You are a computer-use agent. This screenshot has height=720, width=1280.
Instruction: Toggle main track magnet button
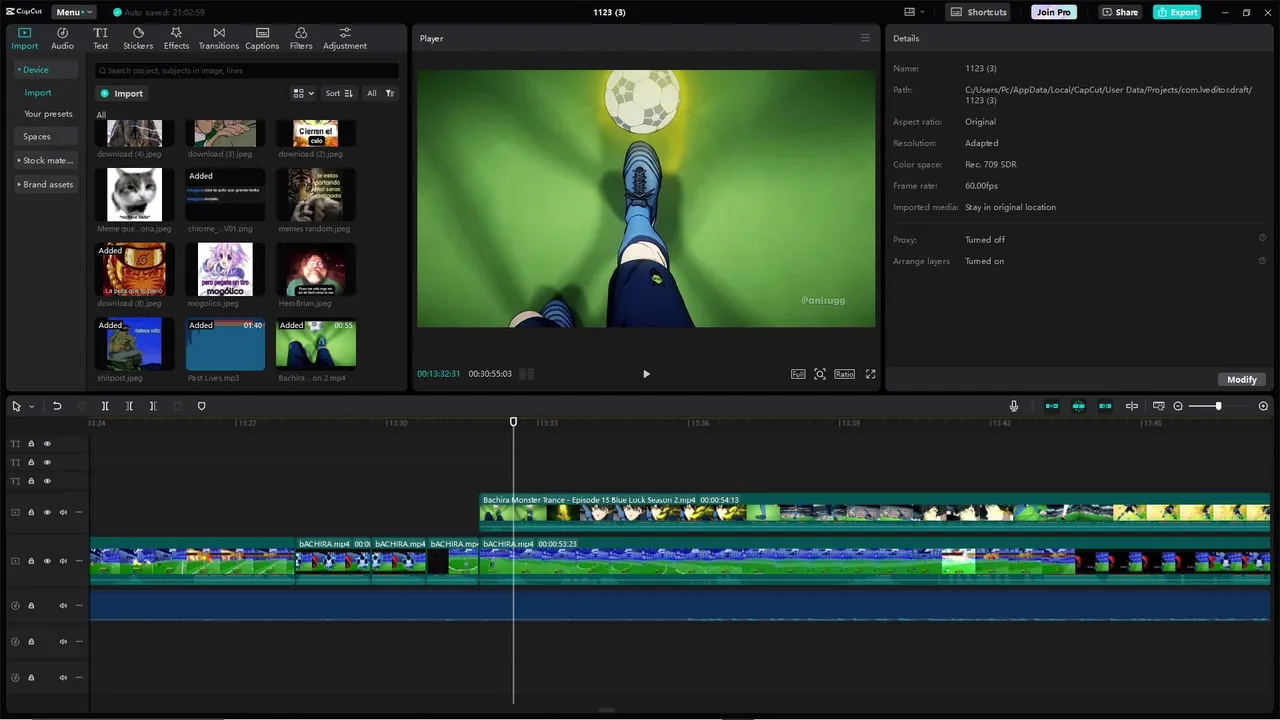pos(1052,406)
